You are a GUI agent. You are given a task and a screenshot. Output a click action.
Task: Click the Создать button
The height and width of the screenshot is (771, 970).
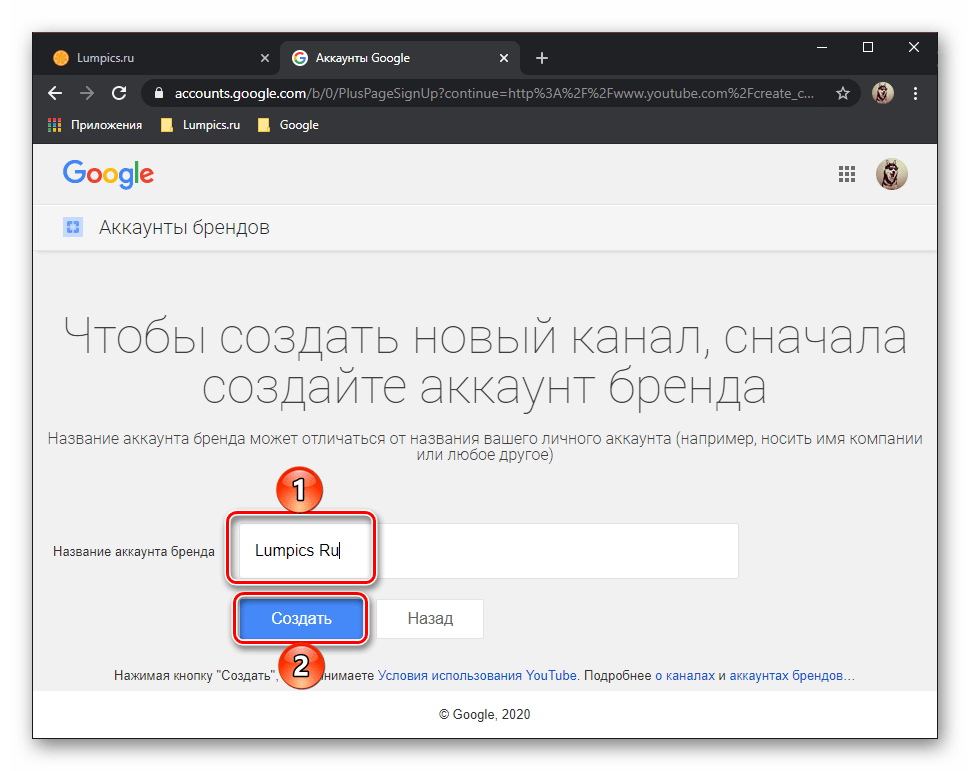coord(301,618)
